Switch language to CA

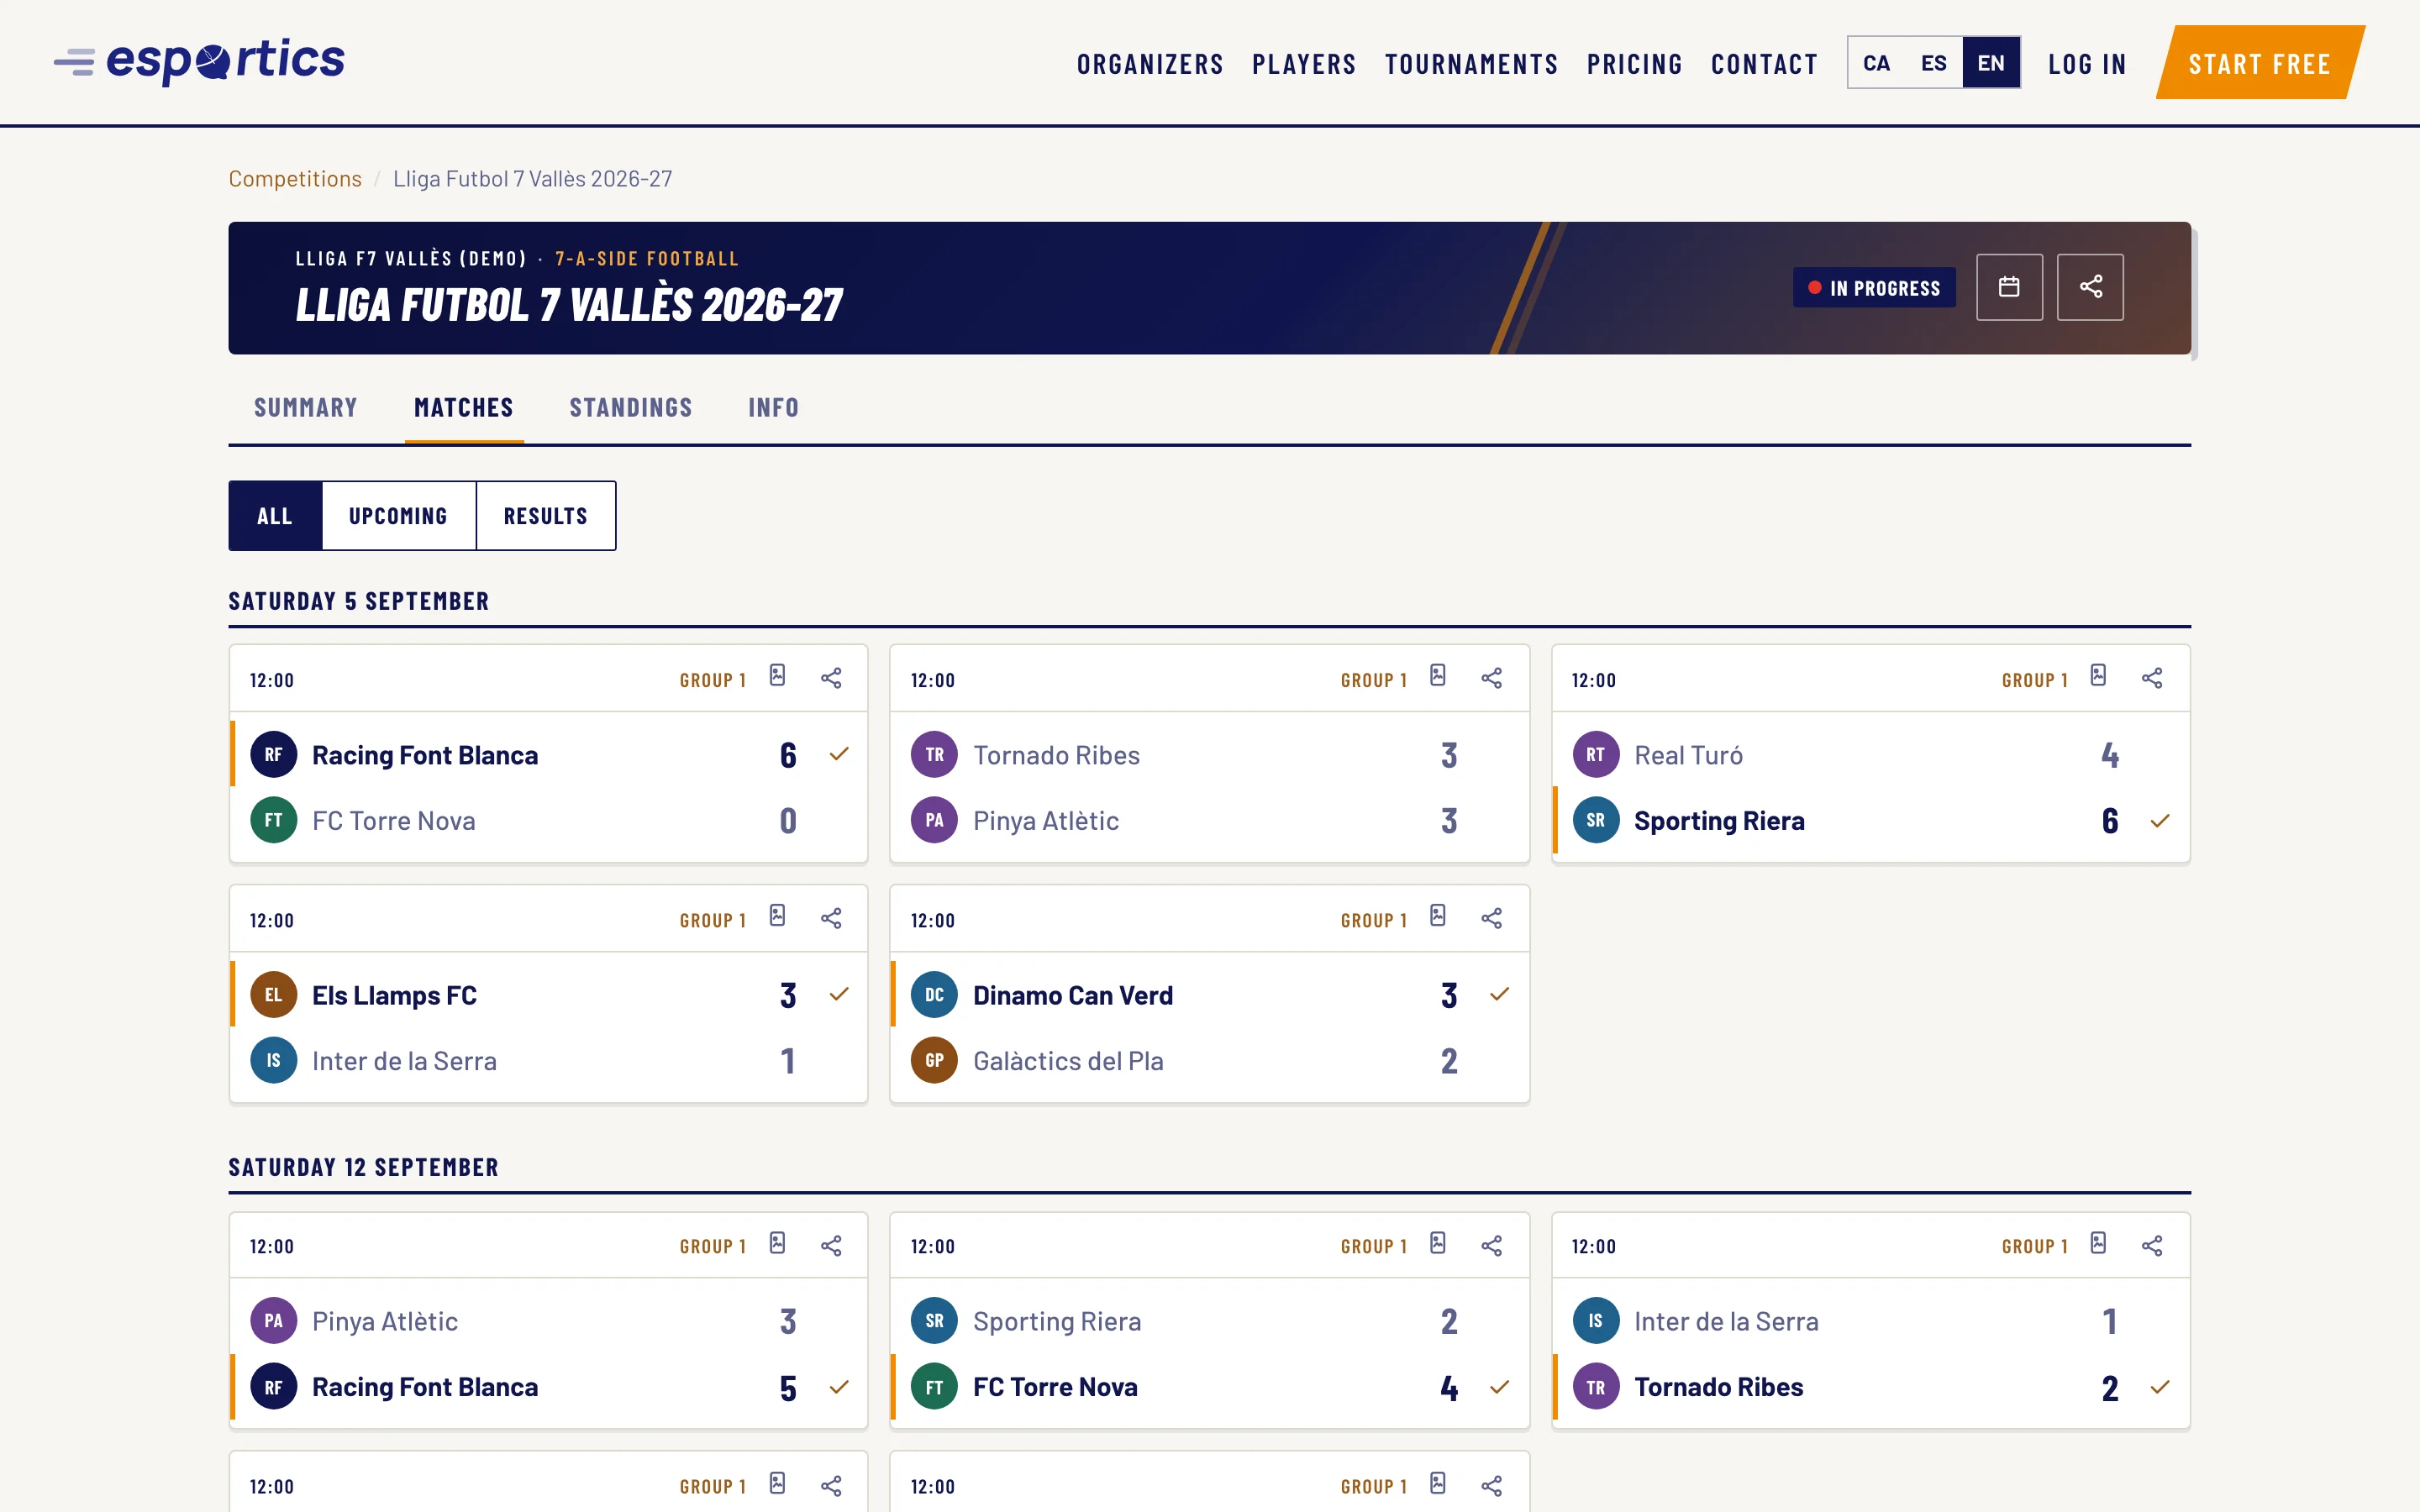[1877, 63]
